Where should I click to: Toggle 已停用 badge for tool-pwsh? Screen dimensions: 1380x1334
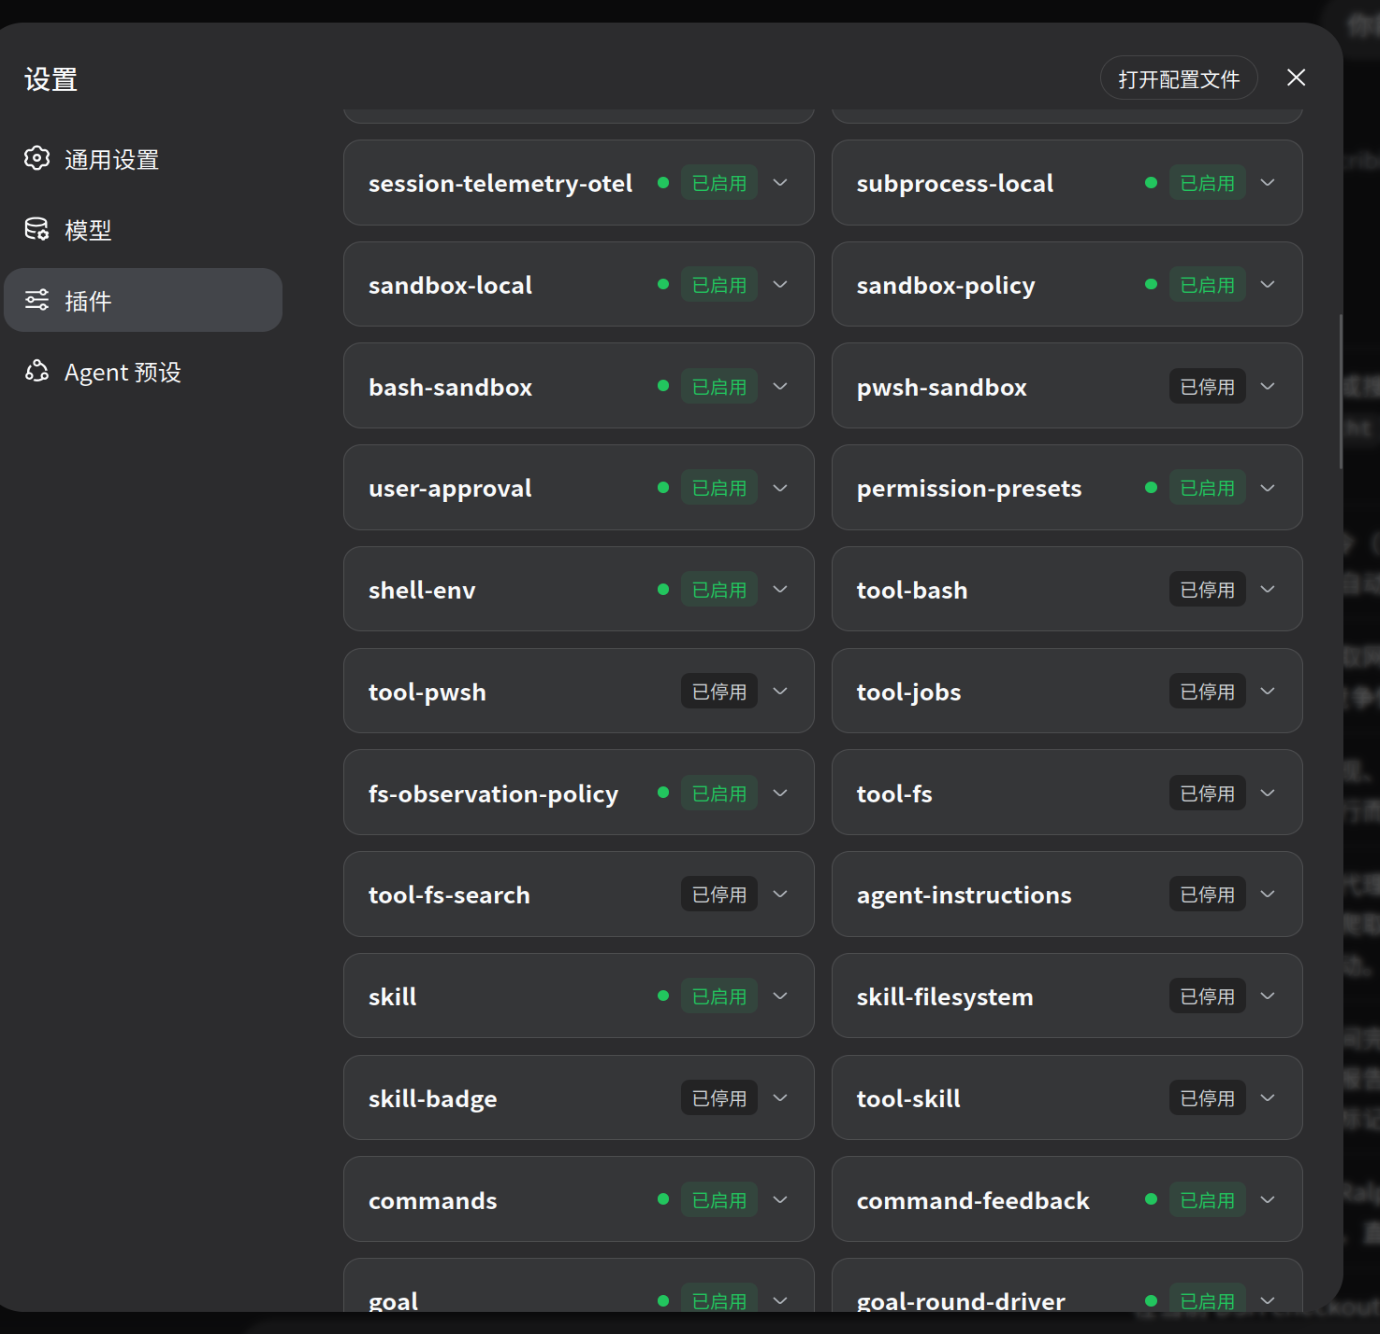tap(719, 692)
